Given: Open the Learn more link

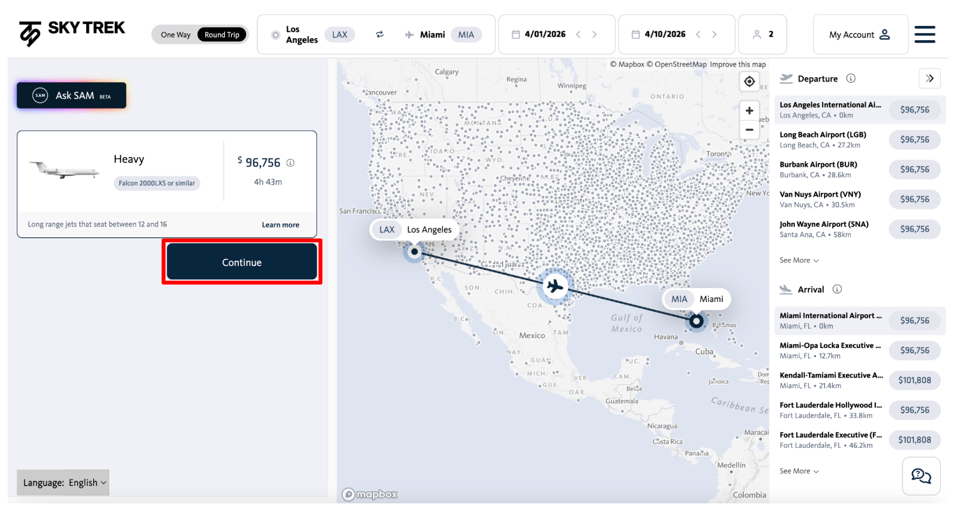Looking at the screenshot, I should [280, 225].
